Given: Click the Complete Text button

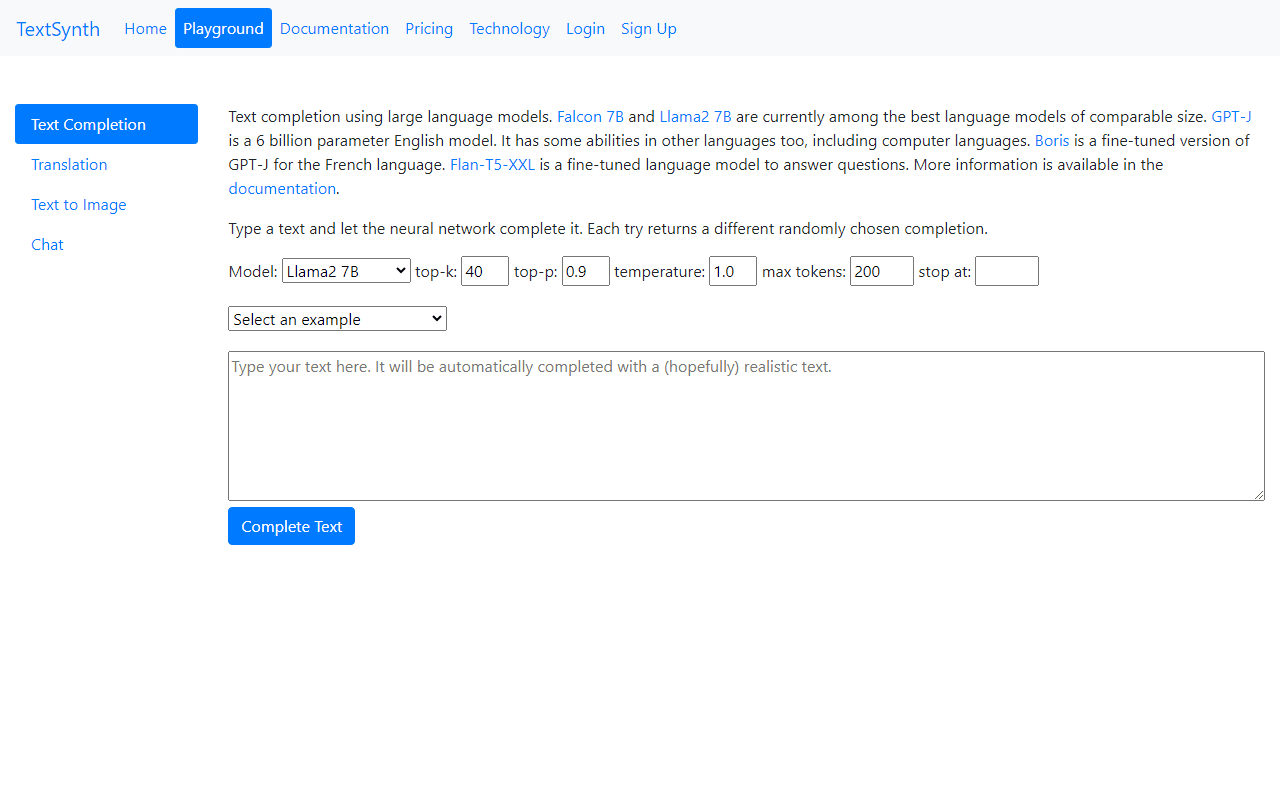Looking at the screenshot, I should [291, 526].
